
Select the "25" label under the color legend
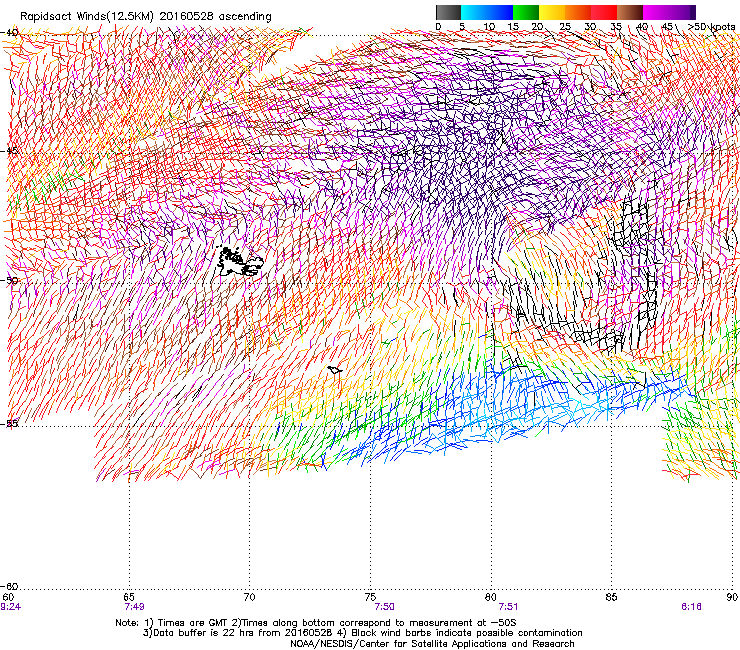[565, 27]
